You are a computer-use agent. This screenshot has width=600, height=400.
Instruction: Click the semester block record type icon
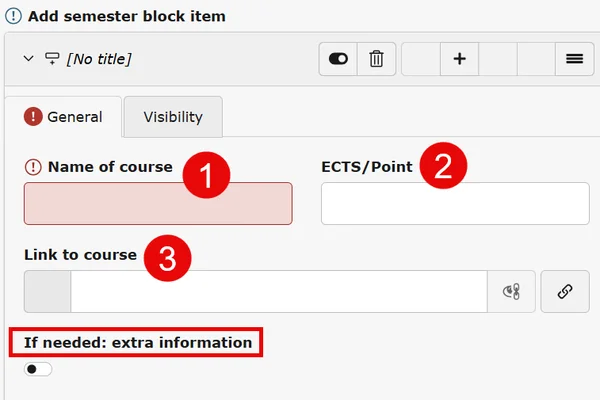click(52, 59)
